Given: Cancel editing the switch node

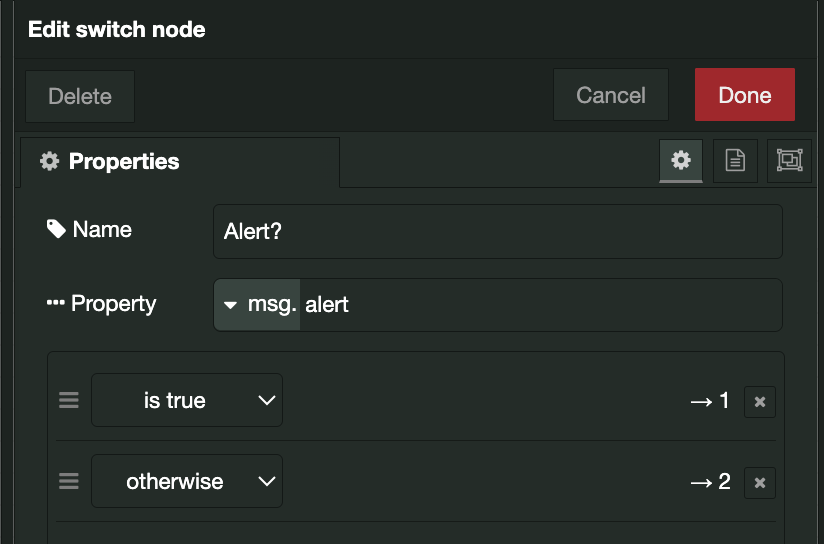Looking at the screenshot, I should point(611,96).
